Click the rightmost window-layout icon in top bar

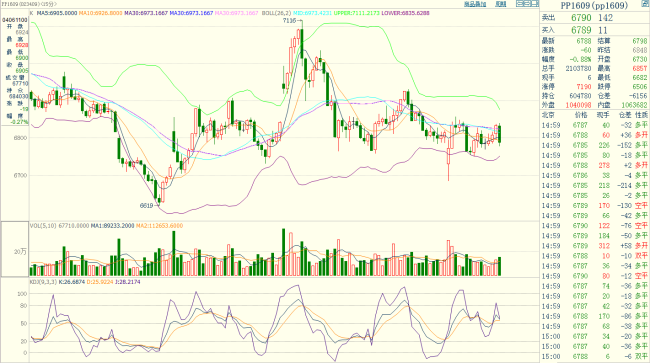(x=534, y=4)
